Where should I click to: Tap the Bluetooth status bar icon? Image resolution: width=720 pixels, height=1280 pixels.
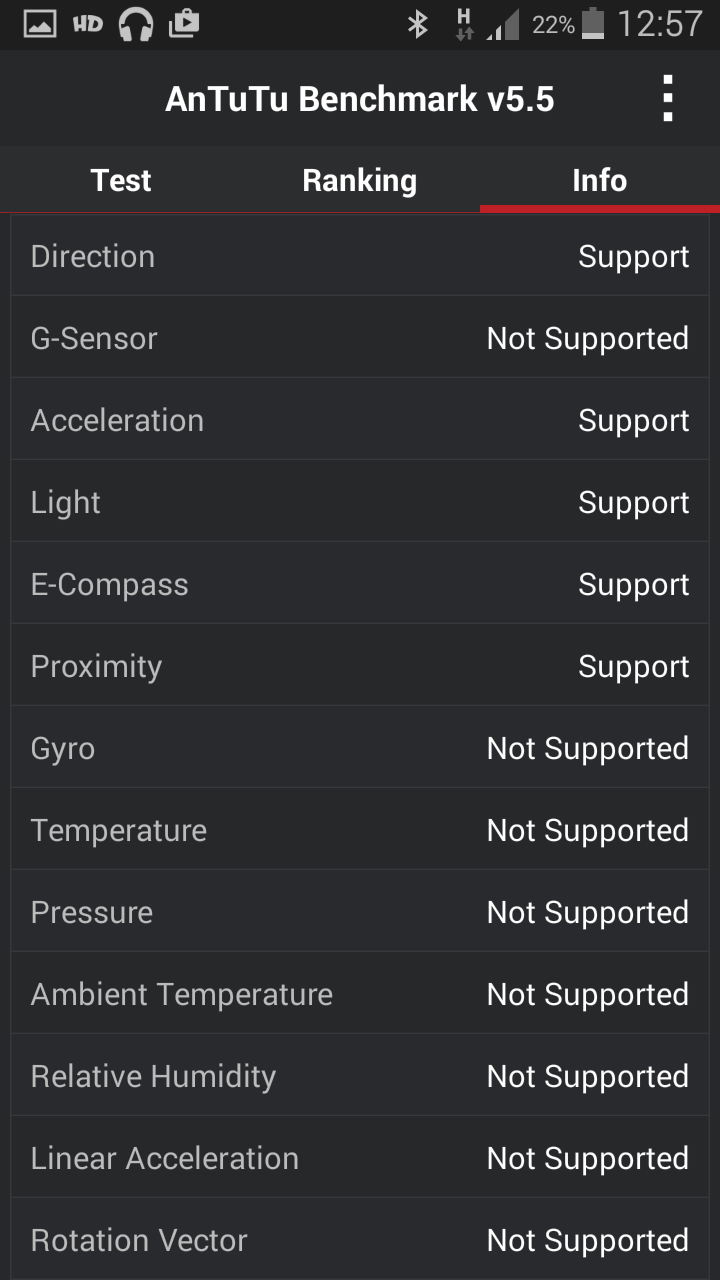click(418, 24)
